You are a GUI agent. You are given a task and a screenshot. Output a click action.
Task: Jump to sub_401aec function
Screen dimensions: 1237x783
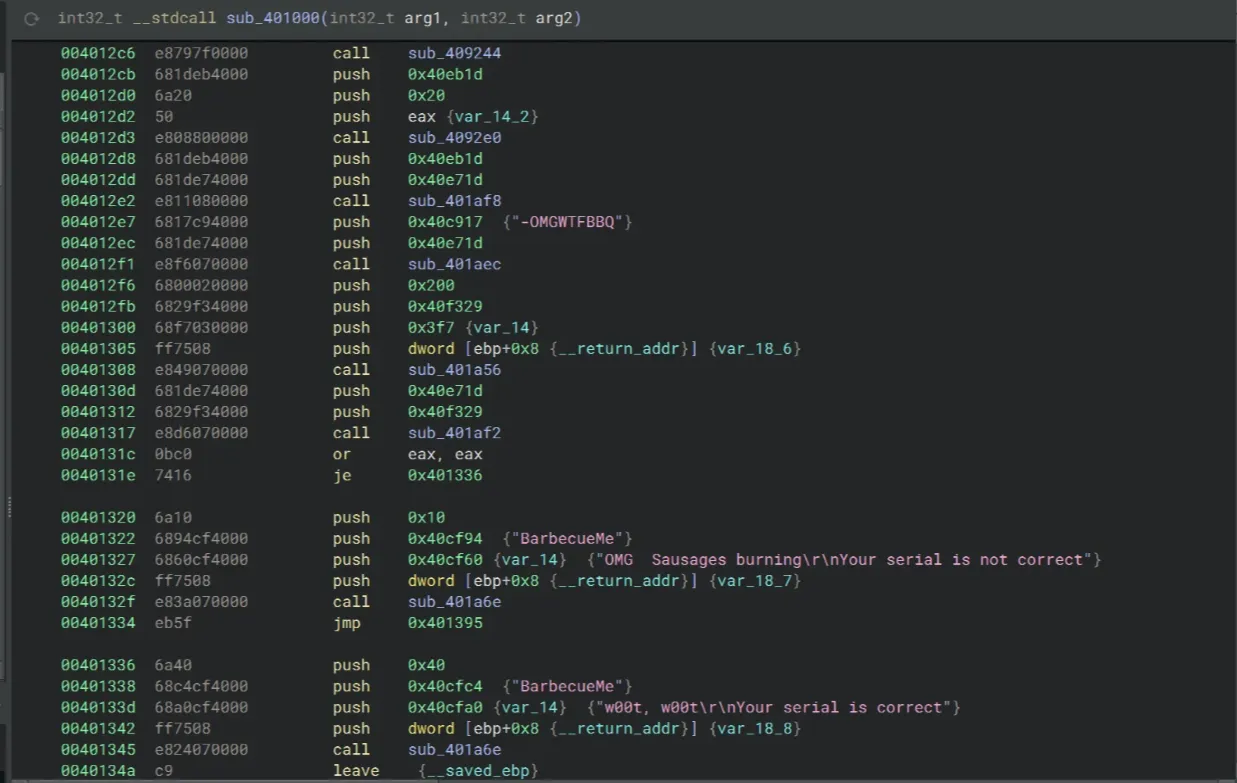[454, 265]
